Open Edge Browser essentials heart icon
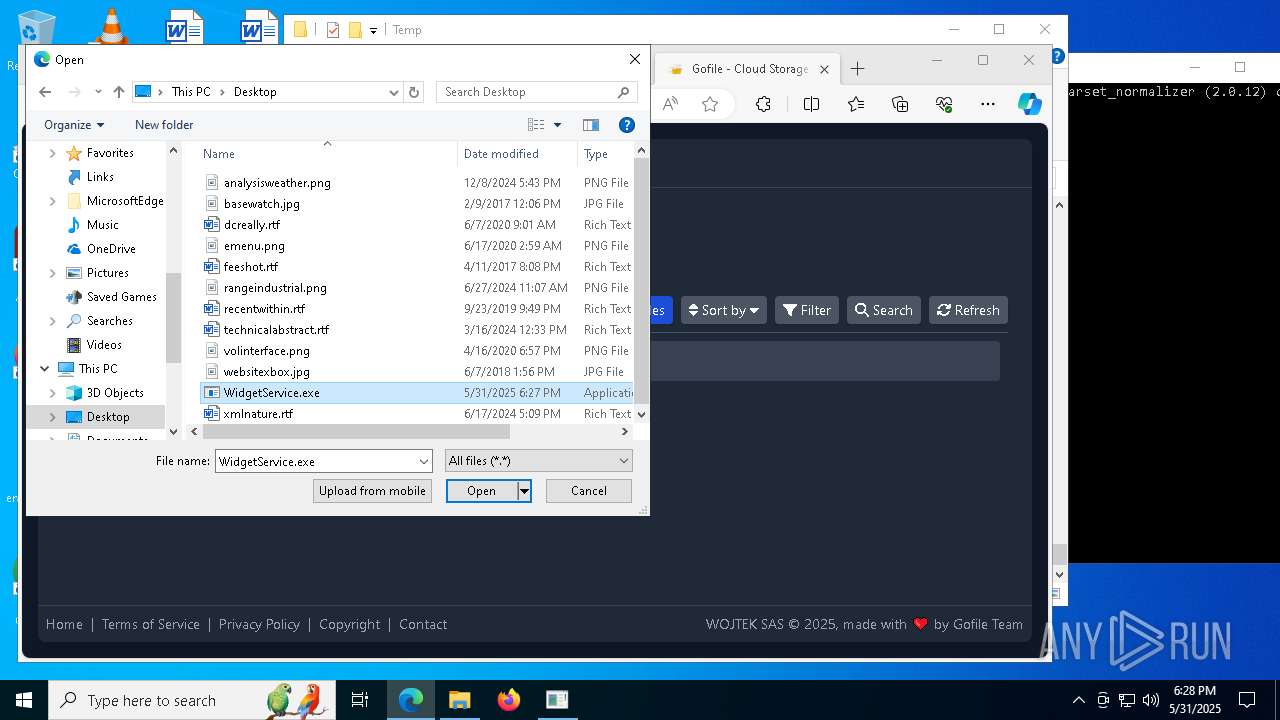Screen dimensions: 1280x720 [x=944, y=104]
